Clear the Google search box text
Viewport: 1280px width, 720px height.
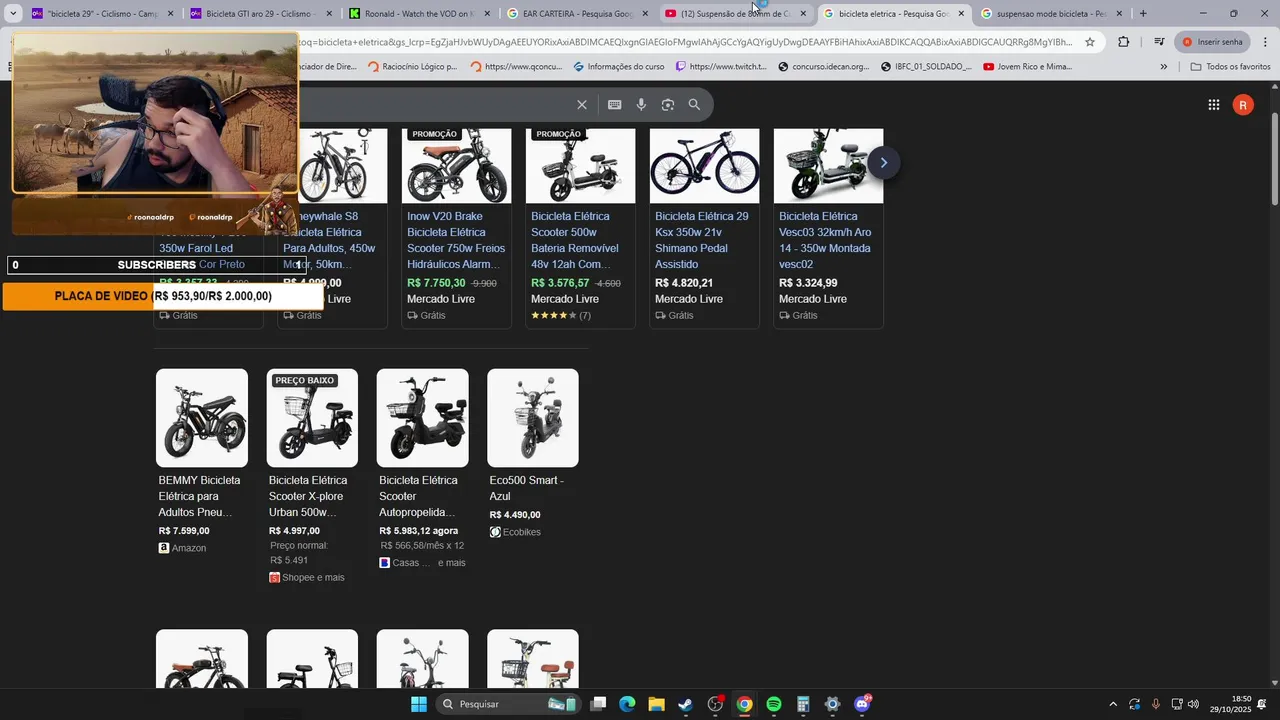[x=582, y=105]
